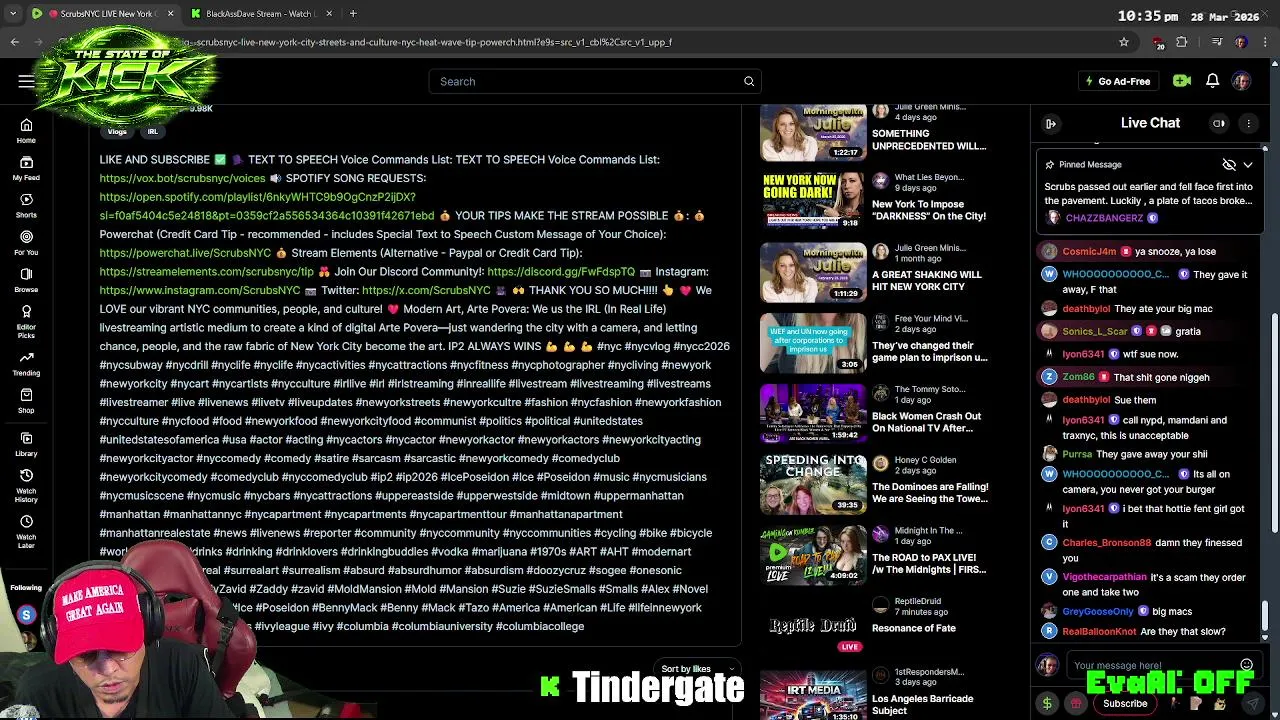Open Watch History in sidebar
The height and width of the screenshot is (720, 1280).
pyautogui.click(x=26, y=484)
